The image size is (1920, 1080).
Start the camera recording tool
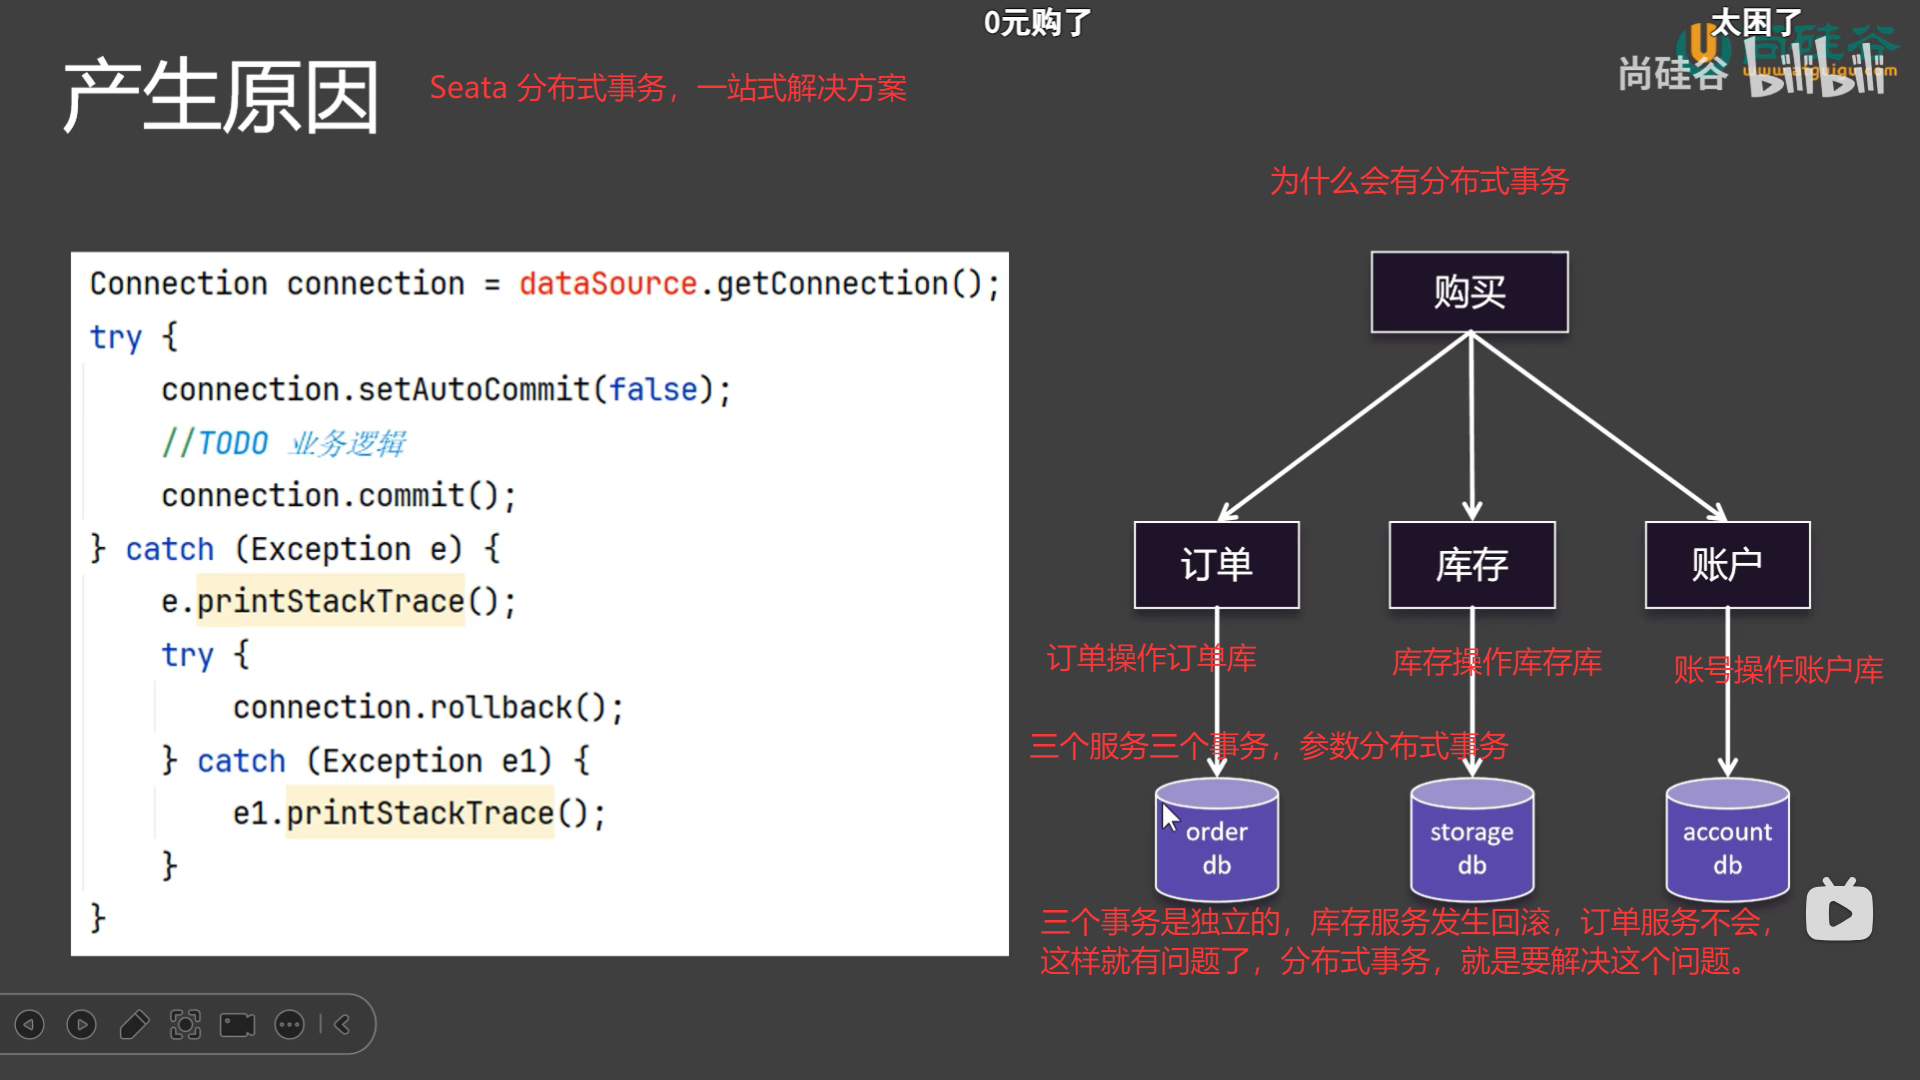(x=237, y=1024)
